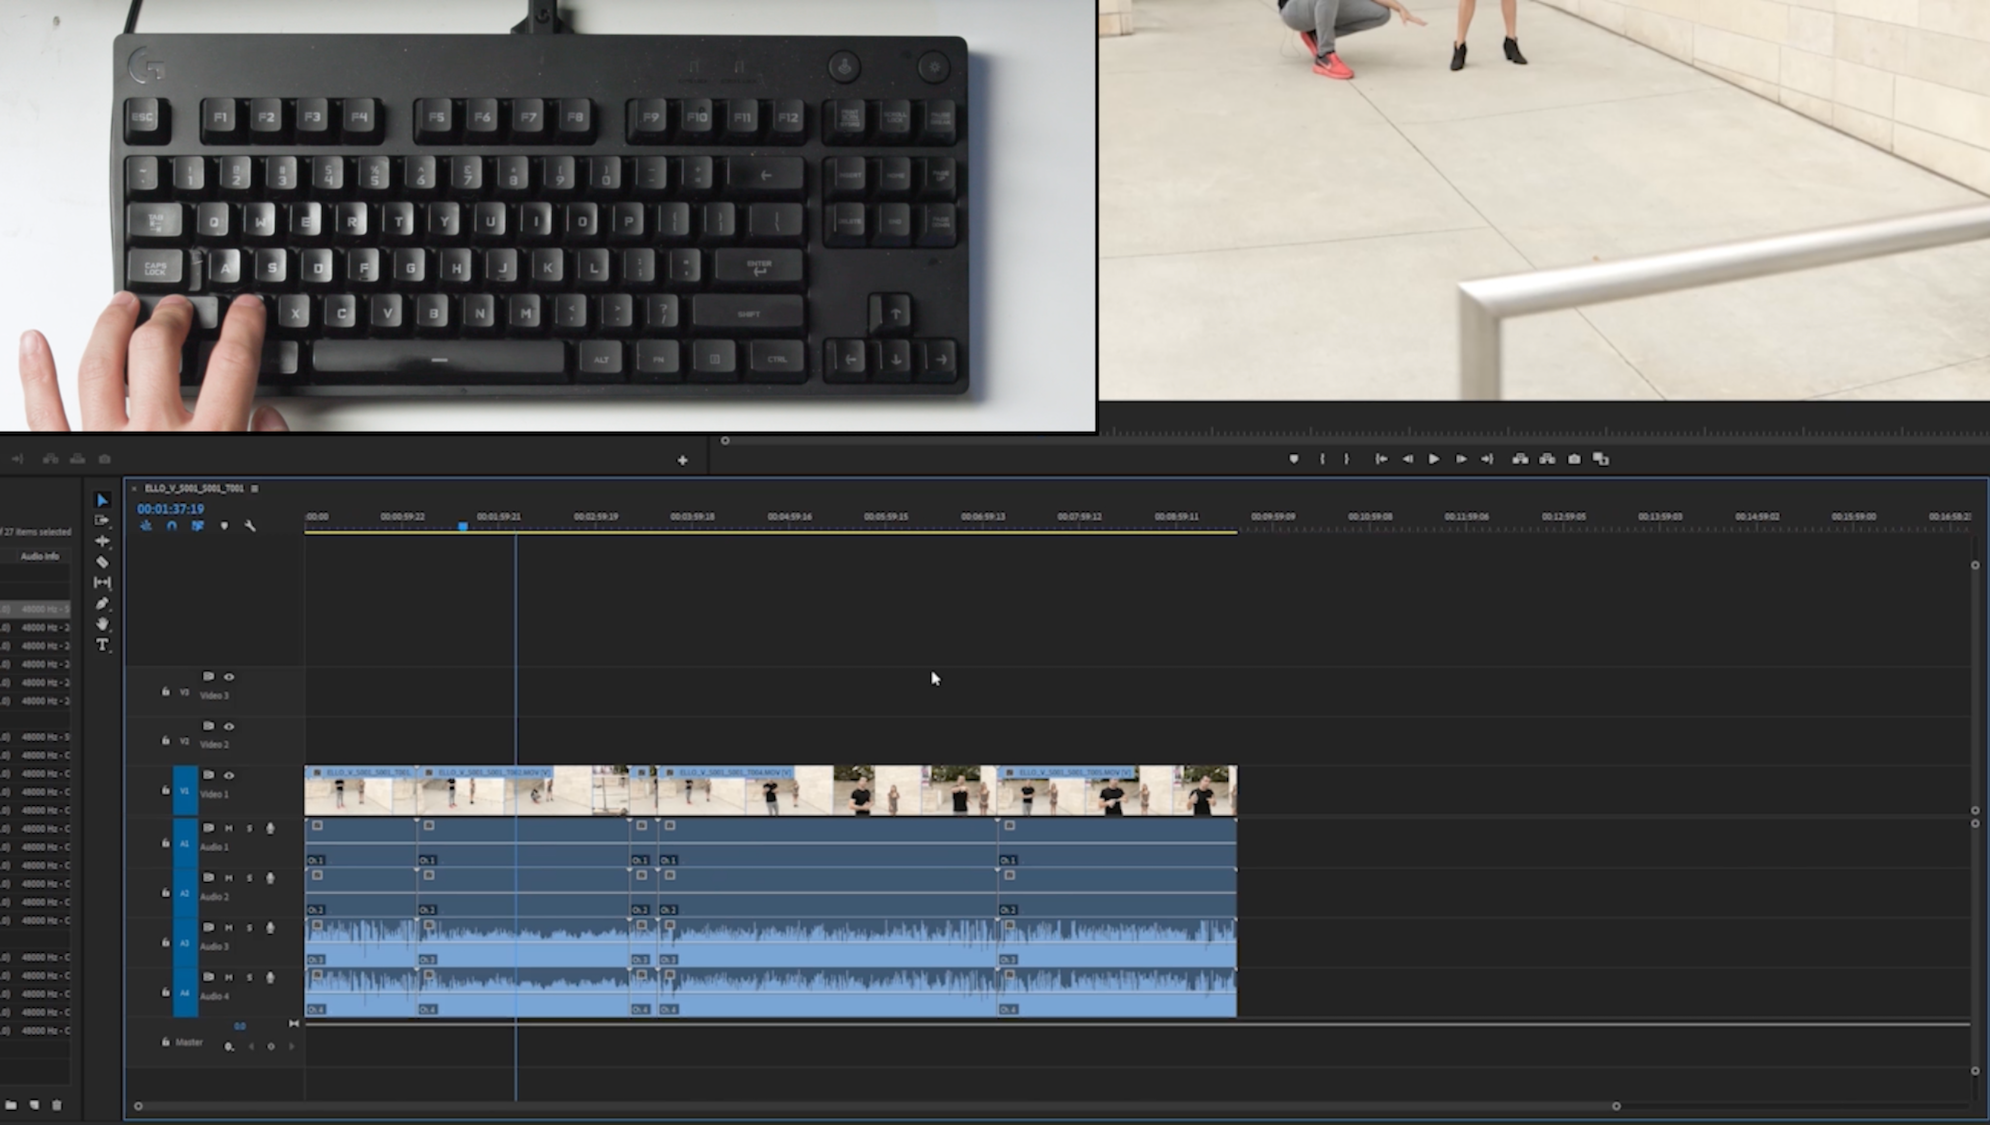
Task: Click the Extract button
Action: [x=1547, y=458]
